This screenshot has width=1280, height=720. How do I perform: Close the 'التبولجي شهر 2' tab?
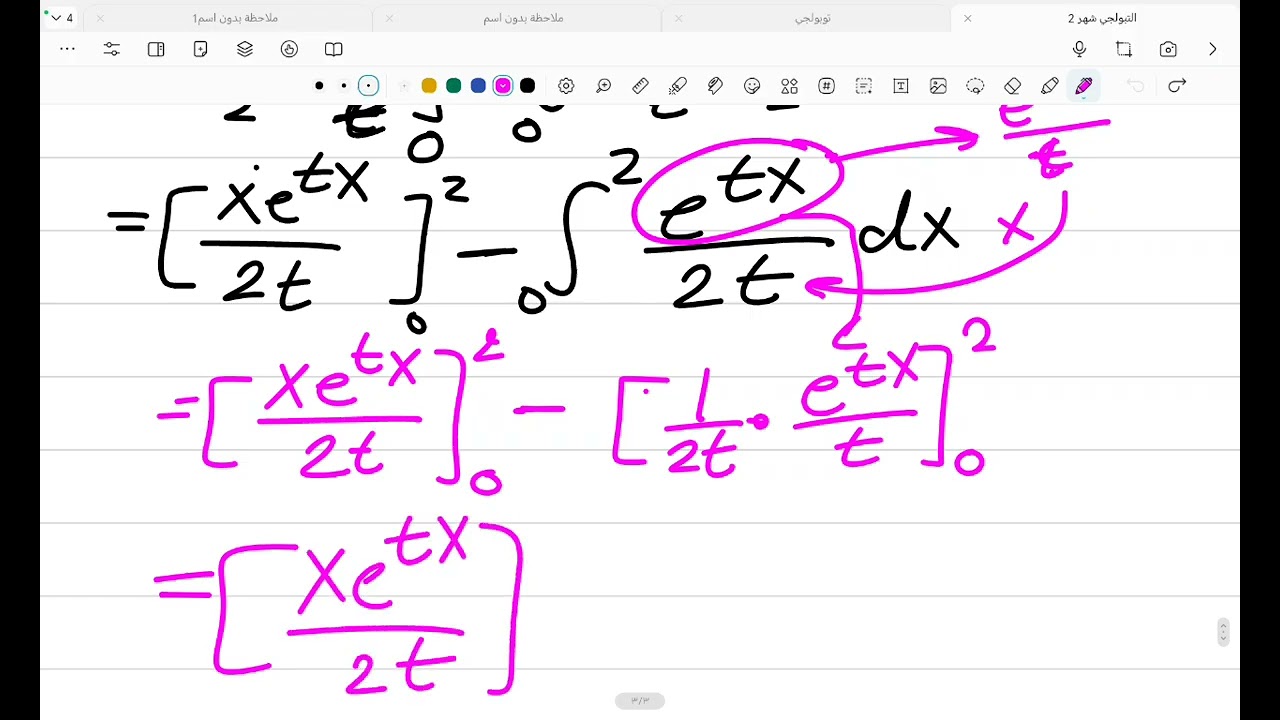tap(967, 18)
